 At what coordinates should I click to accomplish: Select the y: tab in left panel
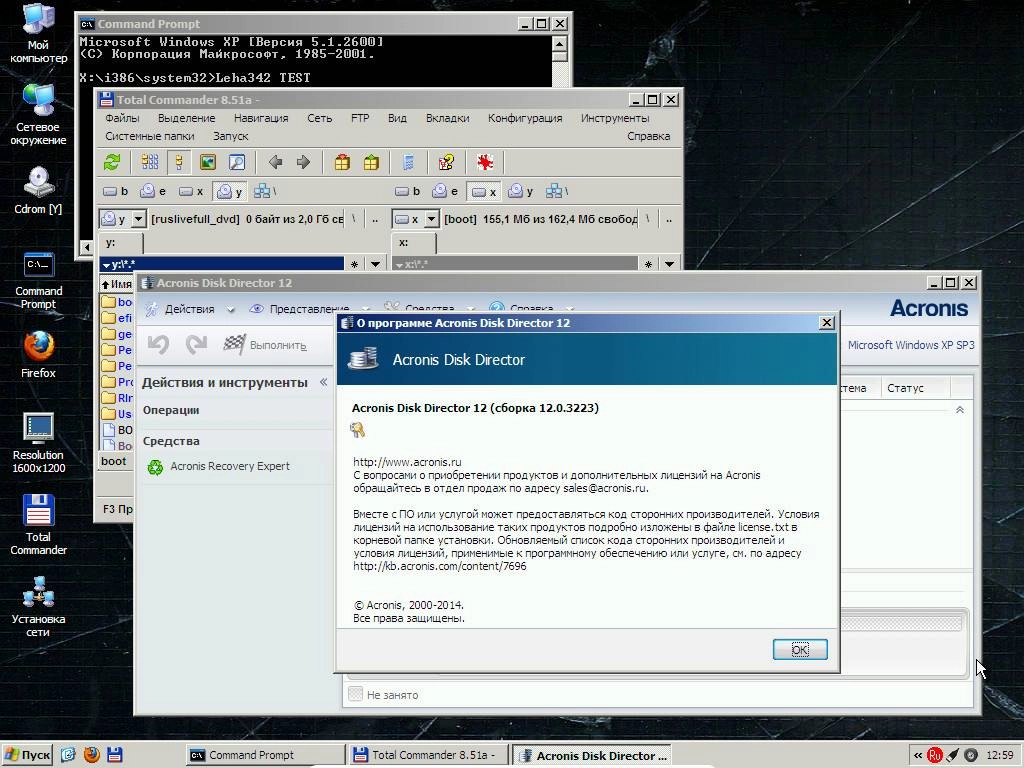click(x=121, y=243)
